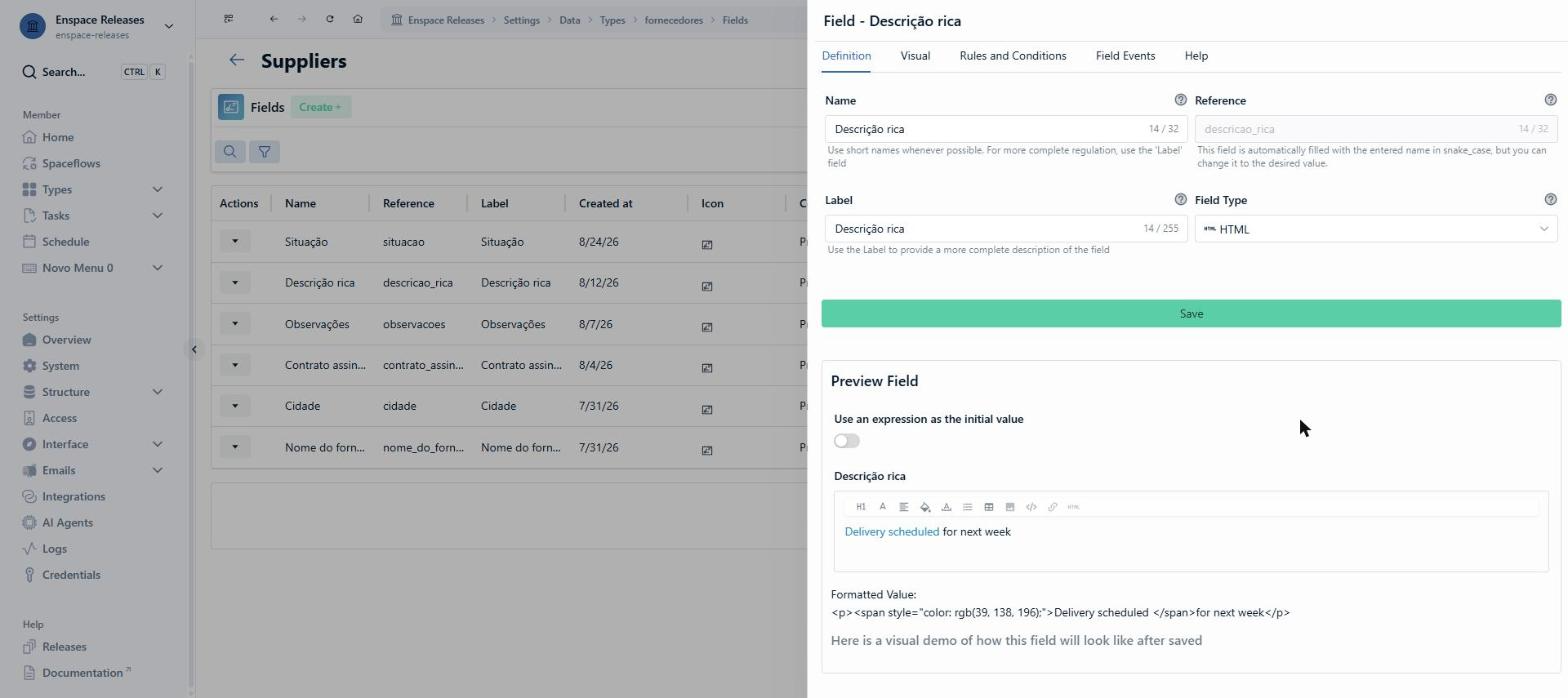Click the refresh icon in top bar
The width and height of the screenshot is (1568, 698).
pyautogui.click(x=329, y=19)
